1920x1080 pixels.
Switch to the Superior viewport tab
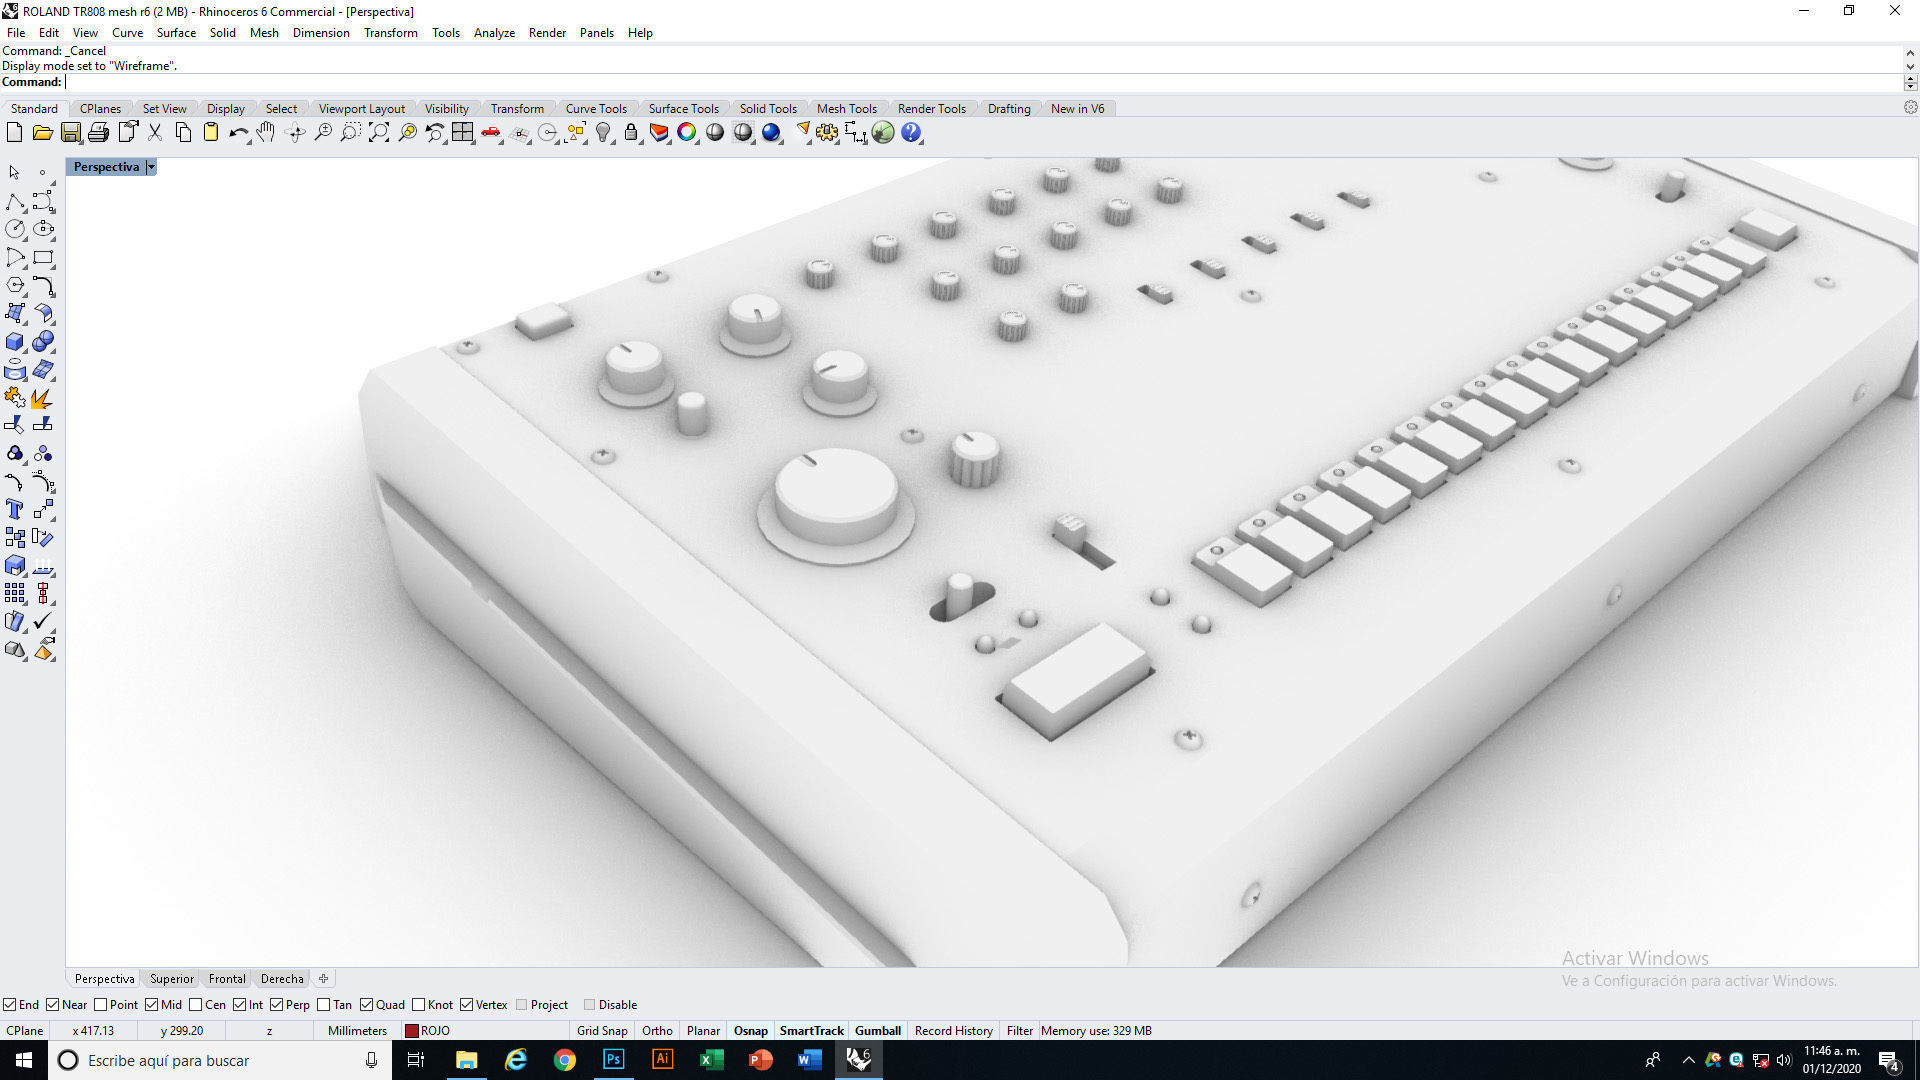click(x=172, y=979)
